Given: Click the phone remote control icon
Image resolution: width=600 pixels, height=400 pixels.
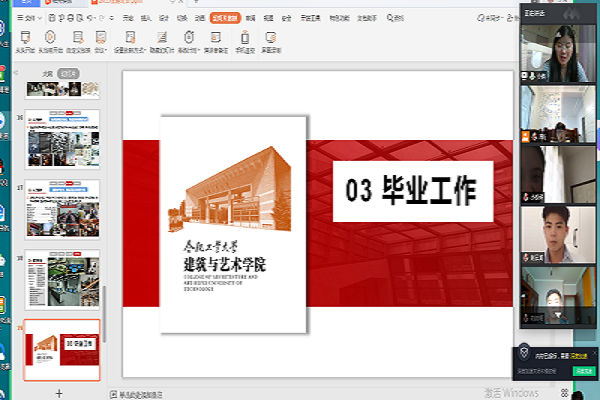Looking at the screenshot, I should coord(243,38).
